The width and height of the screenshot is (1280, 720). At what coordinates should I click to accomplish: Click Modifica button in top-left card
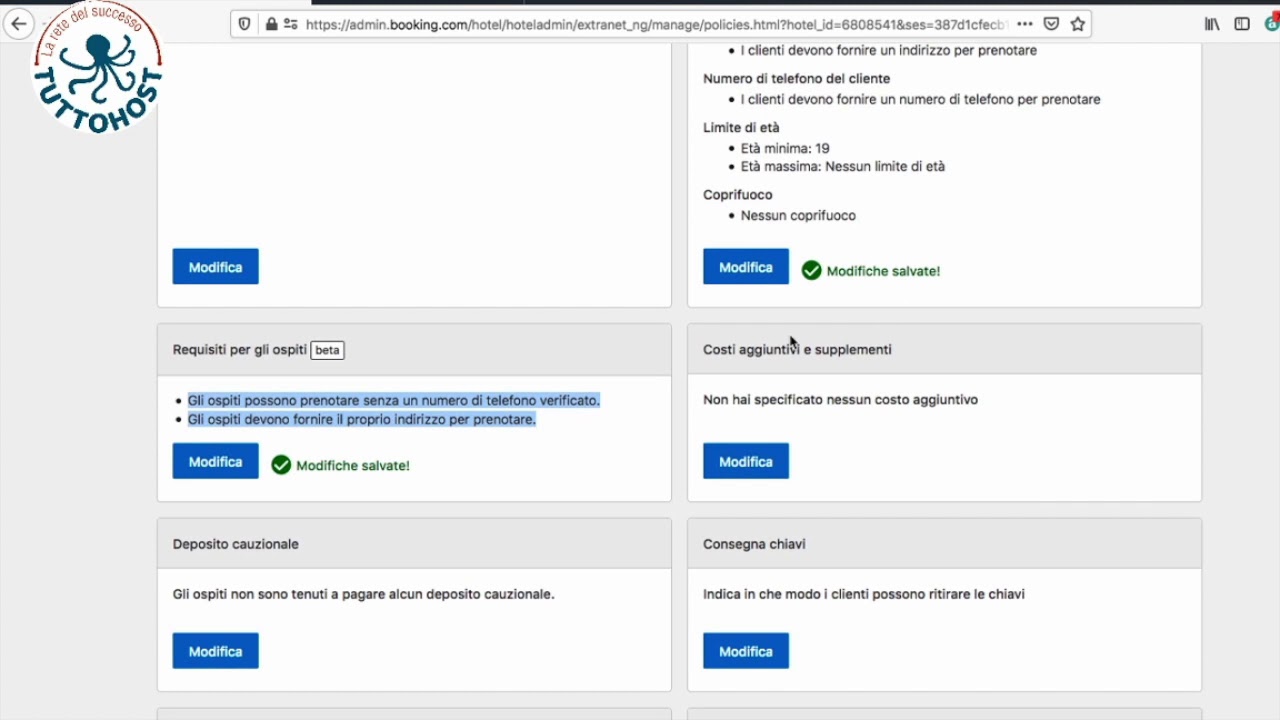(215, 267)
